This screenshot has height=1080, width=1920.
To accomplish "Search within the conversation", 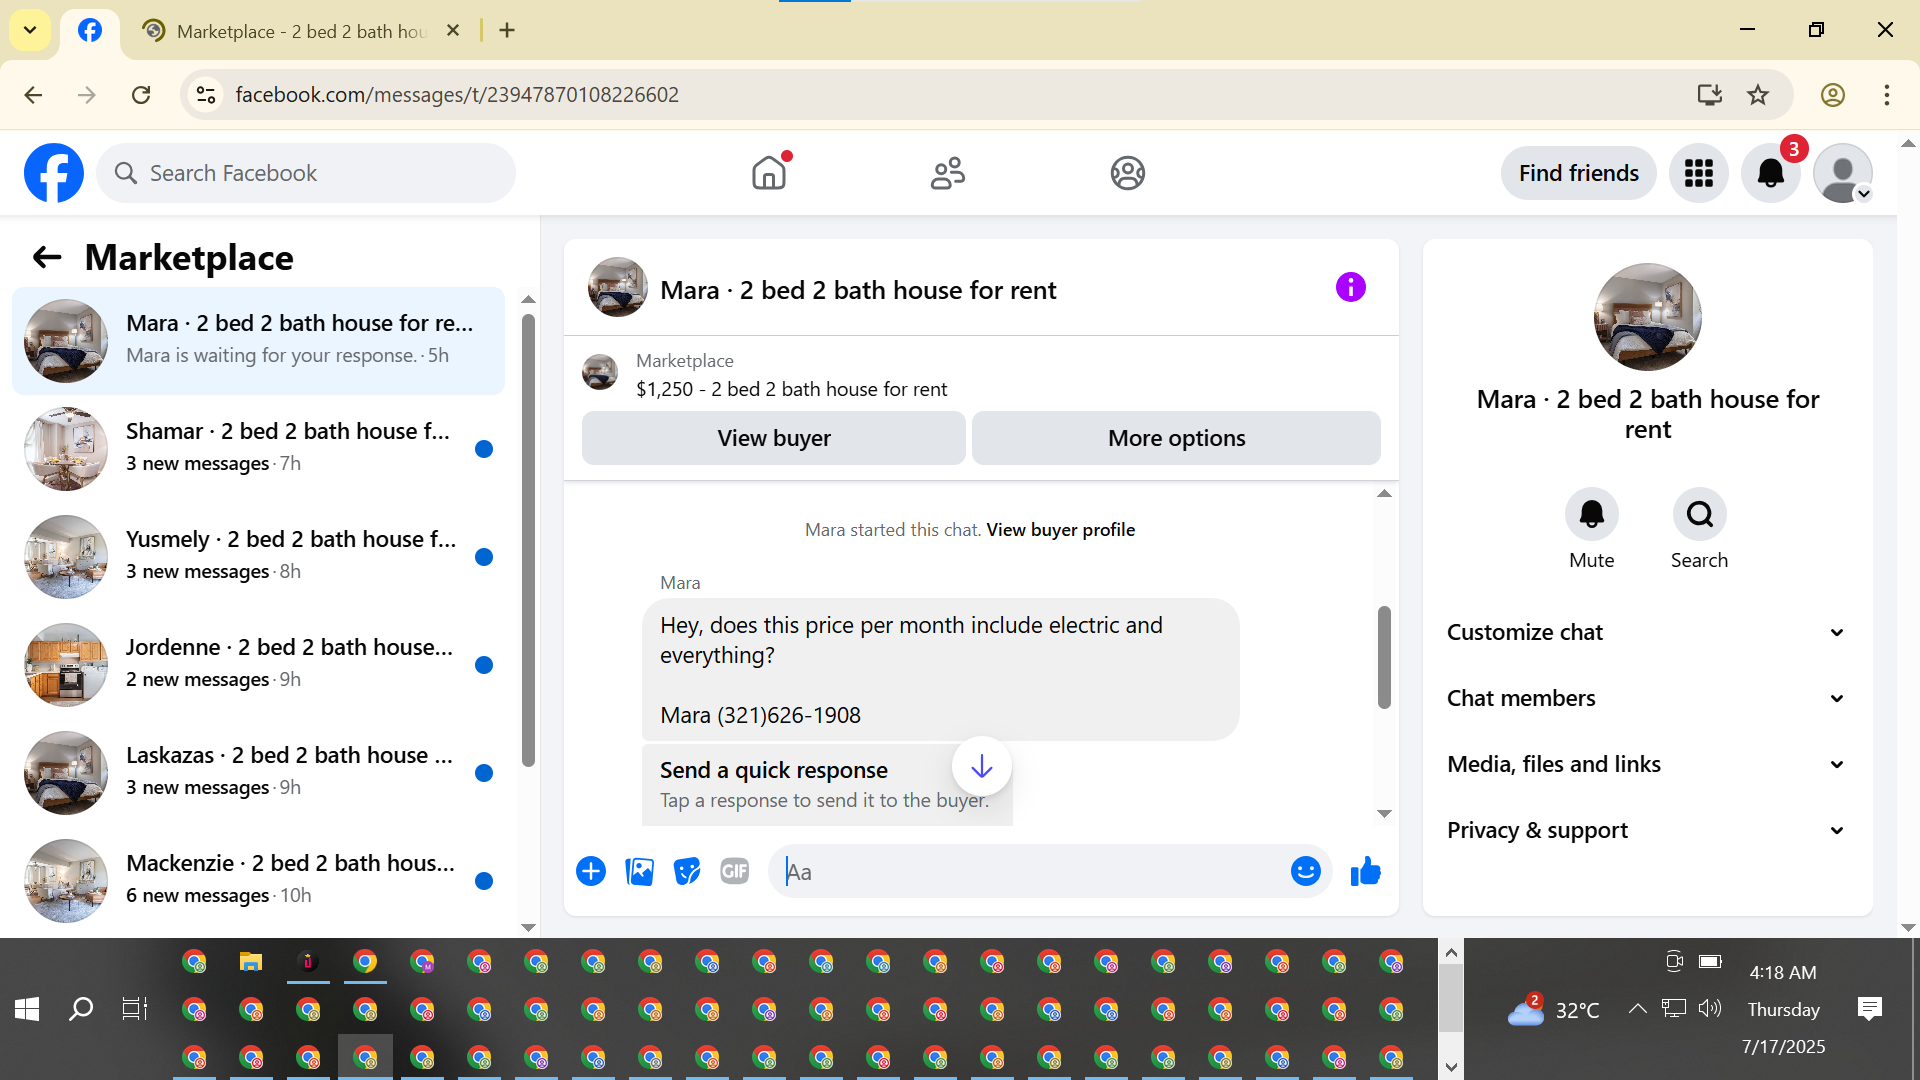I will pyautogui.click(x=1699, y=514).
